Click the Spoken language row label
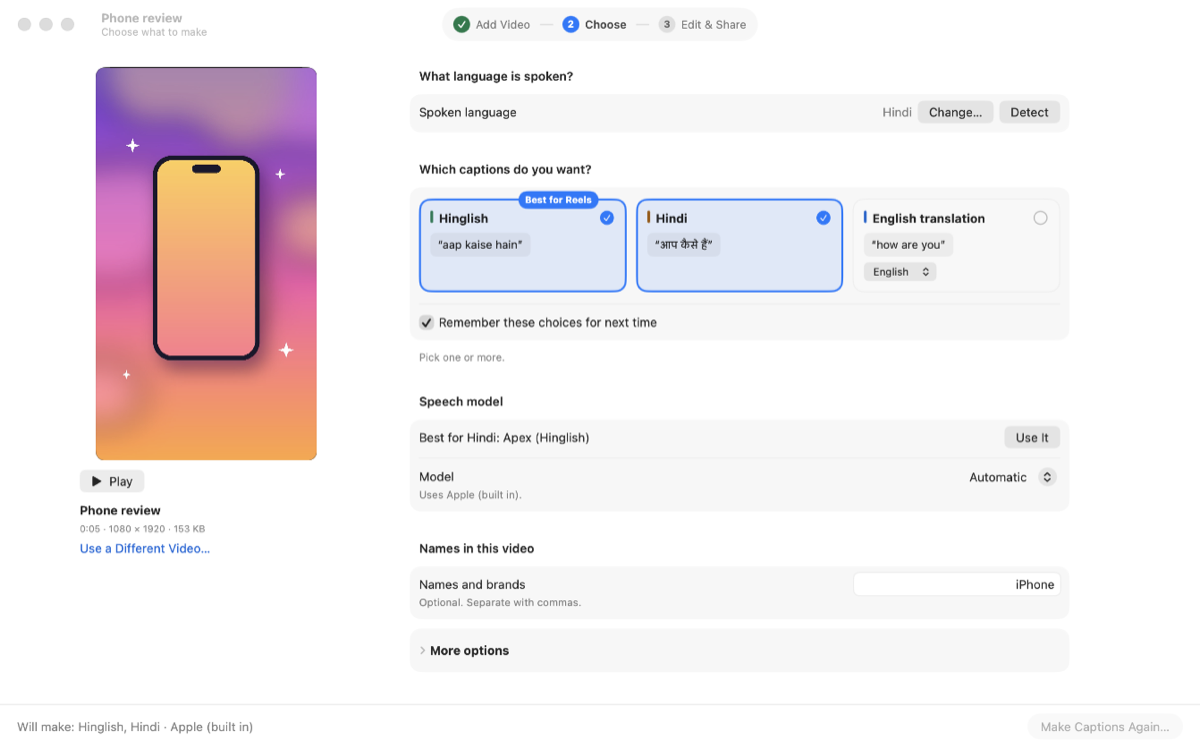 point(468,113)
